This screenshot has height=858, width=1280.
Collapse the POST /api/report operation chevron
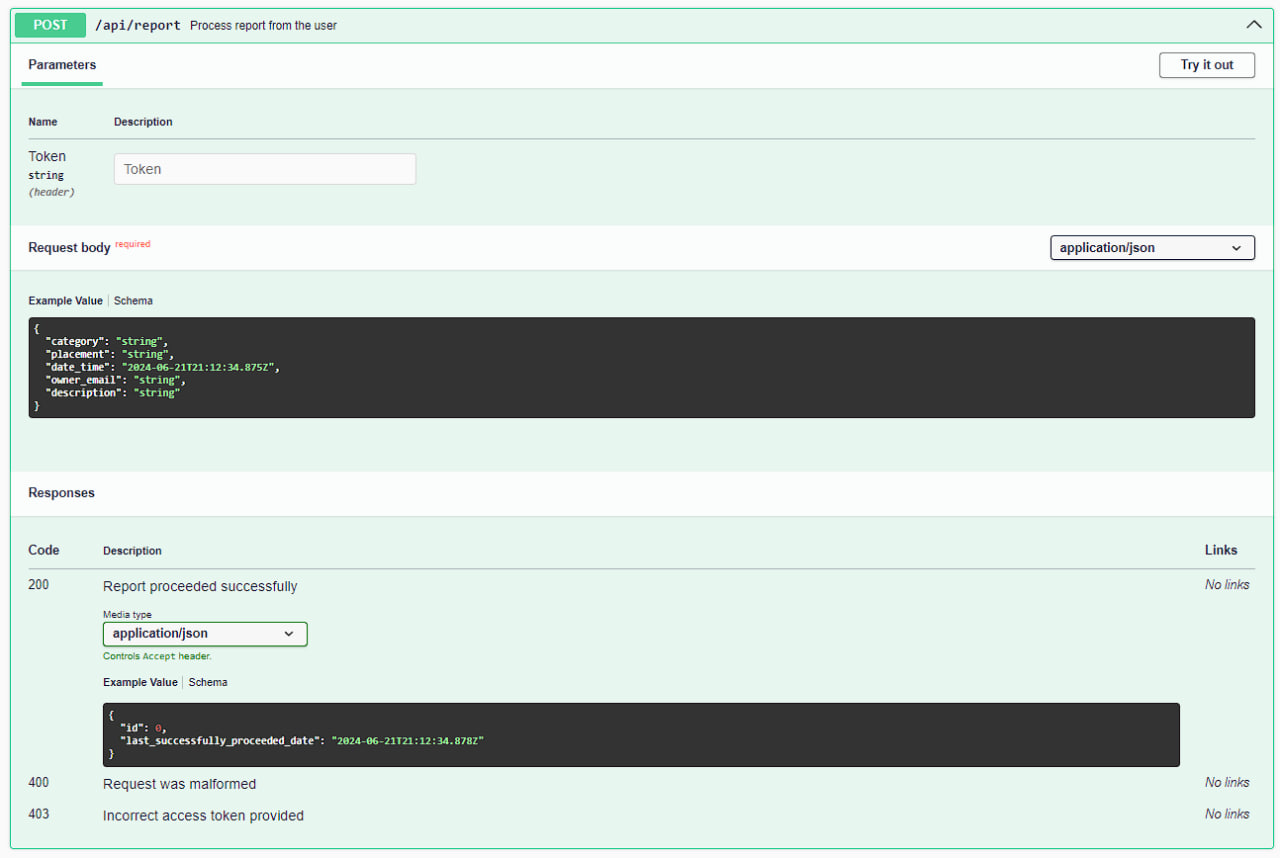pyautogui.click(x=1253, y=25)
